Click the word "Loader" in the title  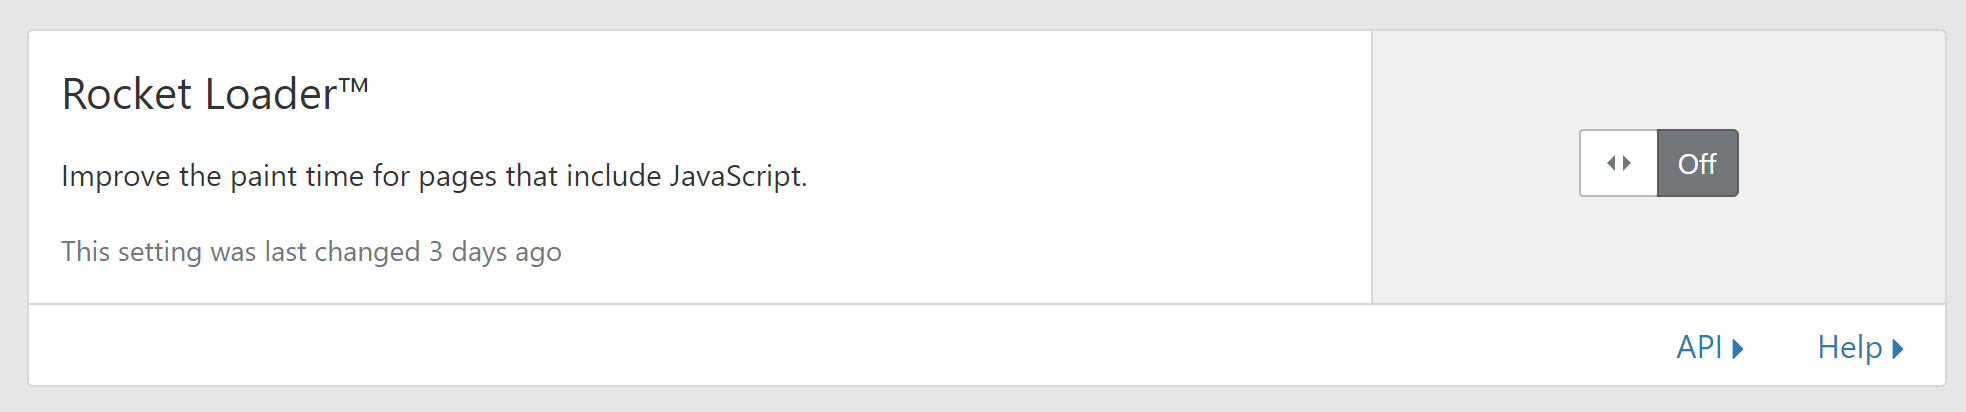point(271,94)
